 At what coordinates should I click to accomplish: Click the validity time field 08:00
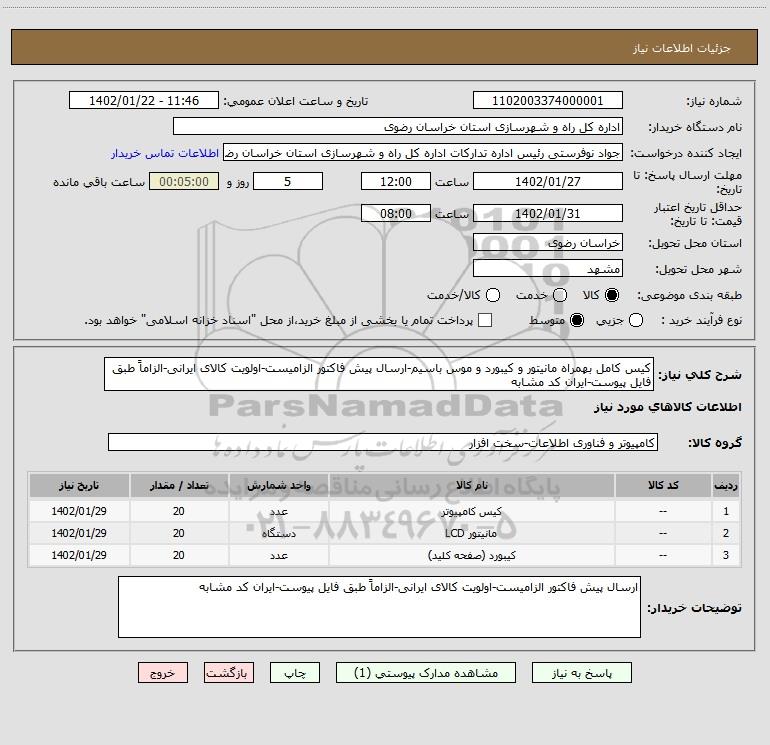click(x=396, y=213)
